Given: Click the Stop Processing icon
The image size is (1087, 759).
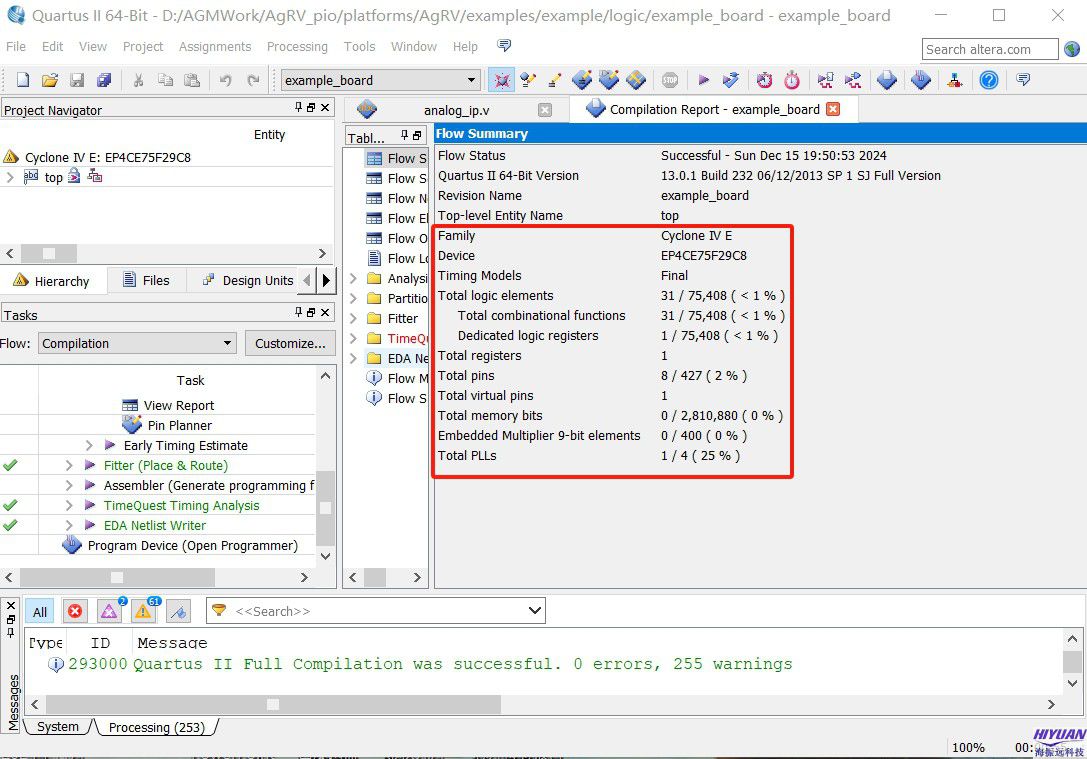Looking at the screenshot, I should coord(670,81).
